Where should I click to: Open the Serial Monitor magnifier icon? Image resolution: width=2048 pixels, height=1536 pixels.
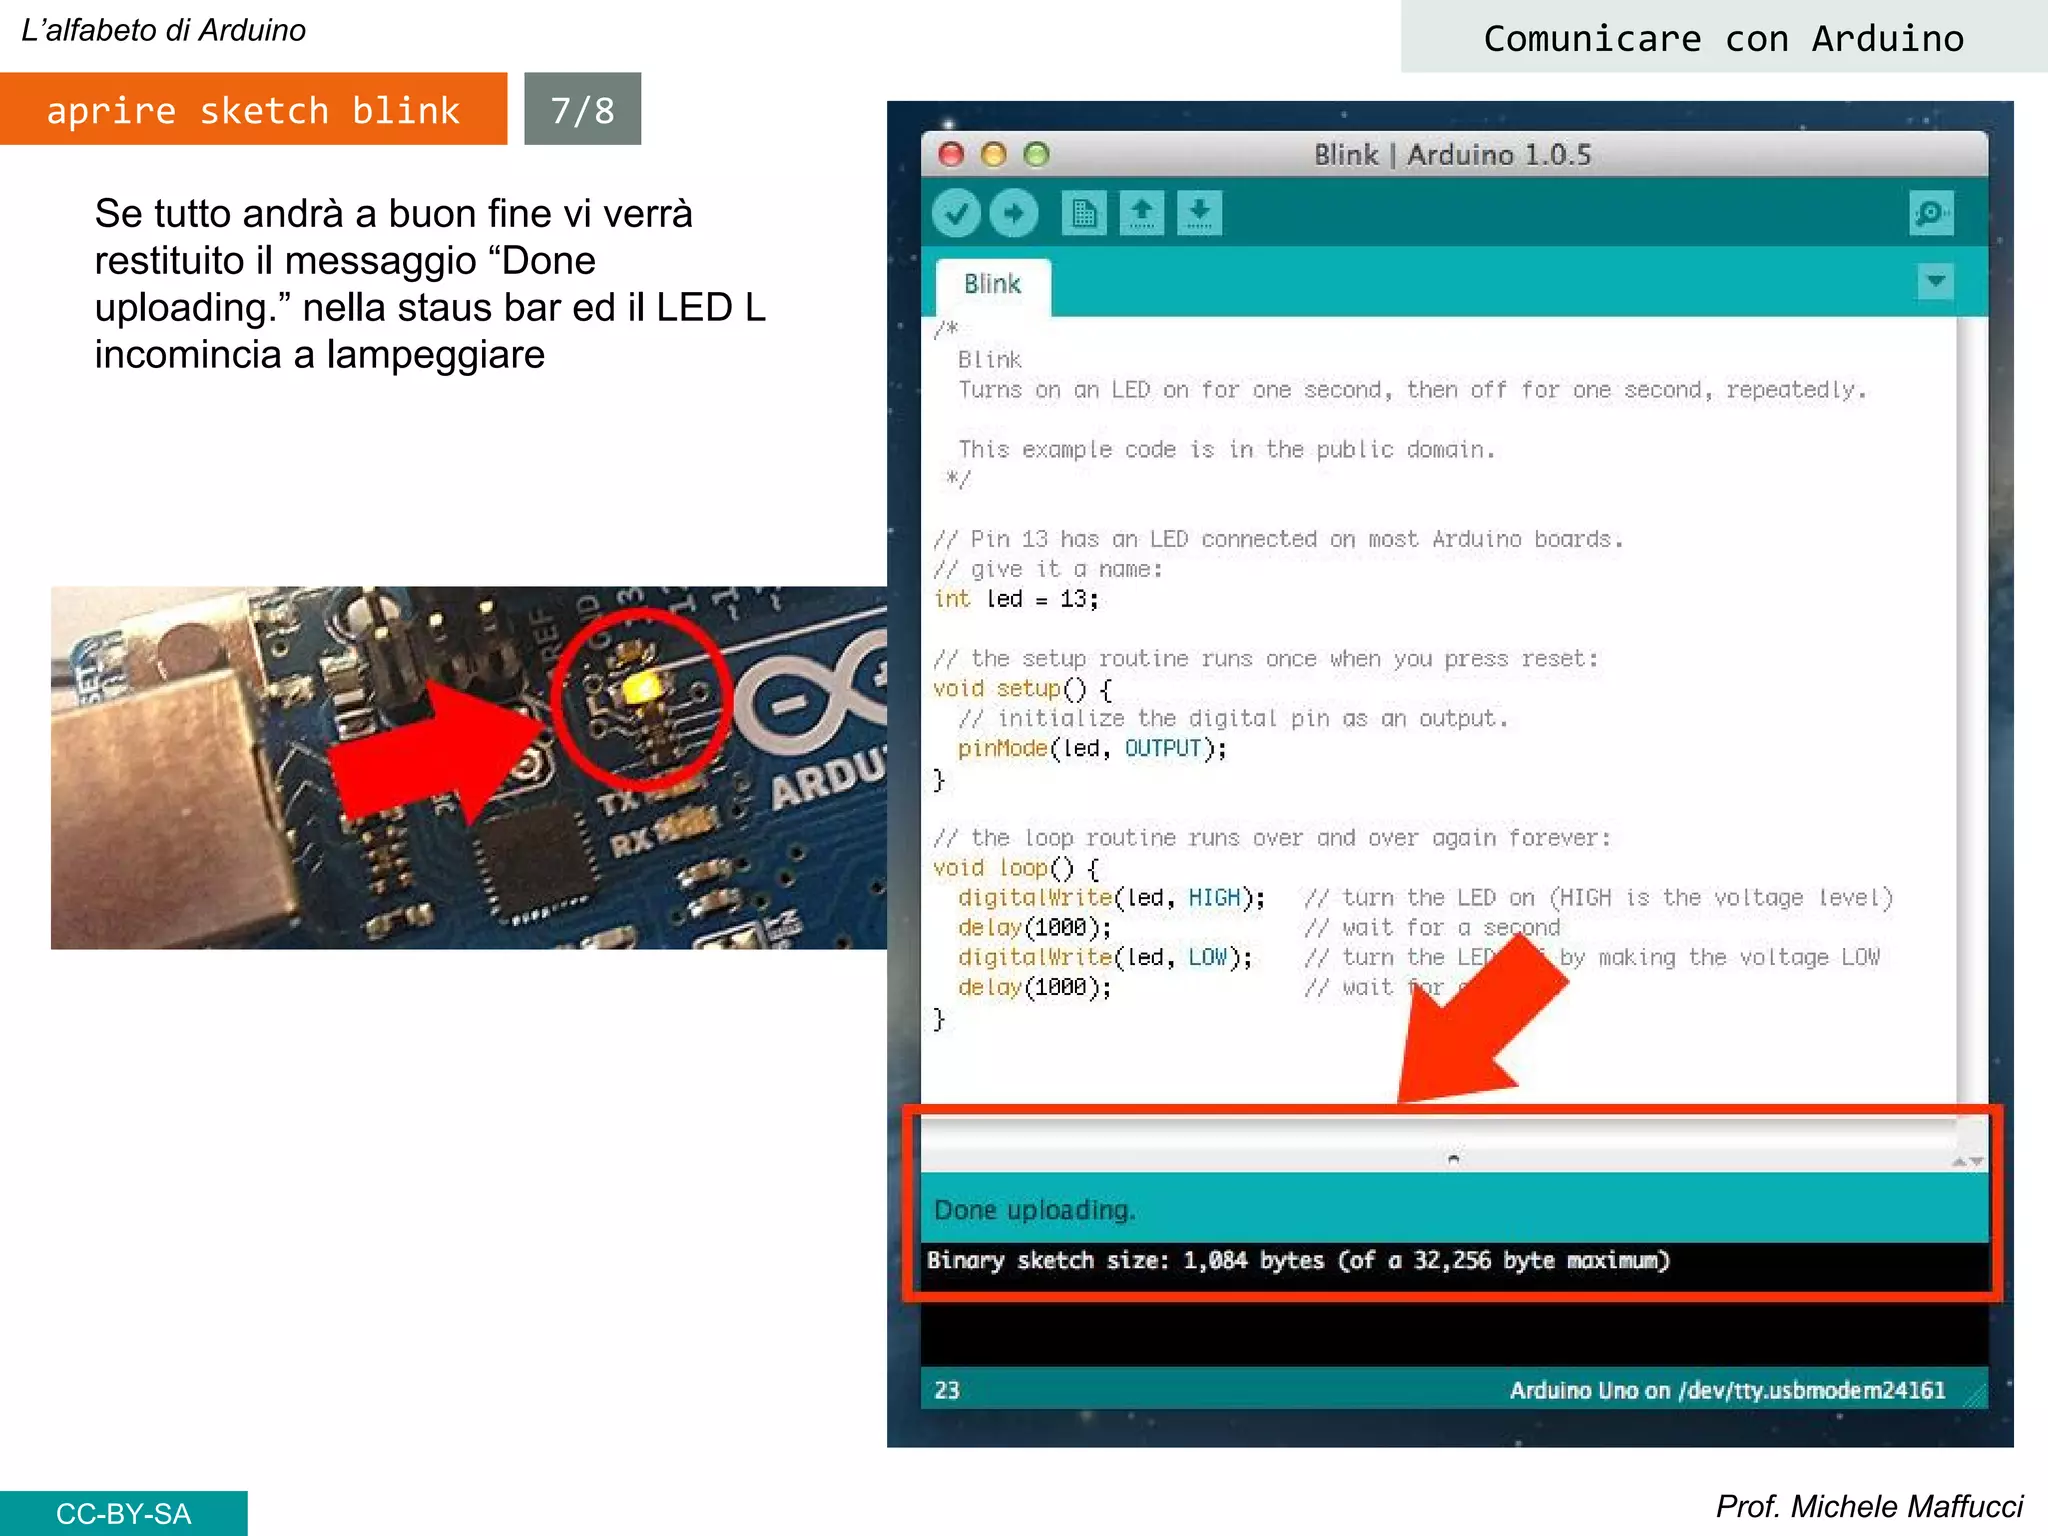[x=1931, y=213]
